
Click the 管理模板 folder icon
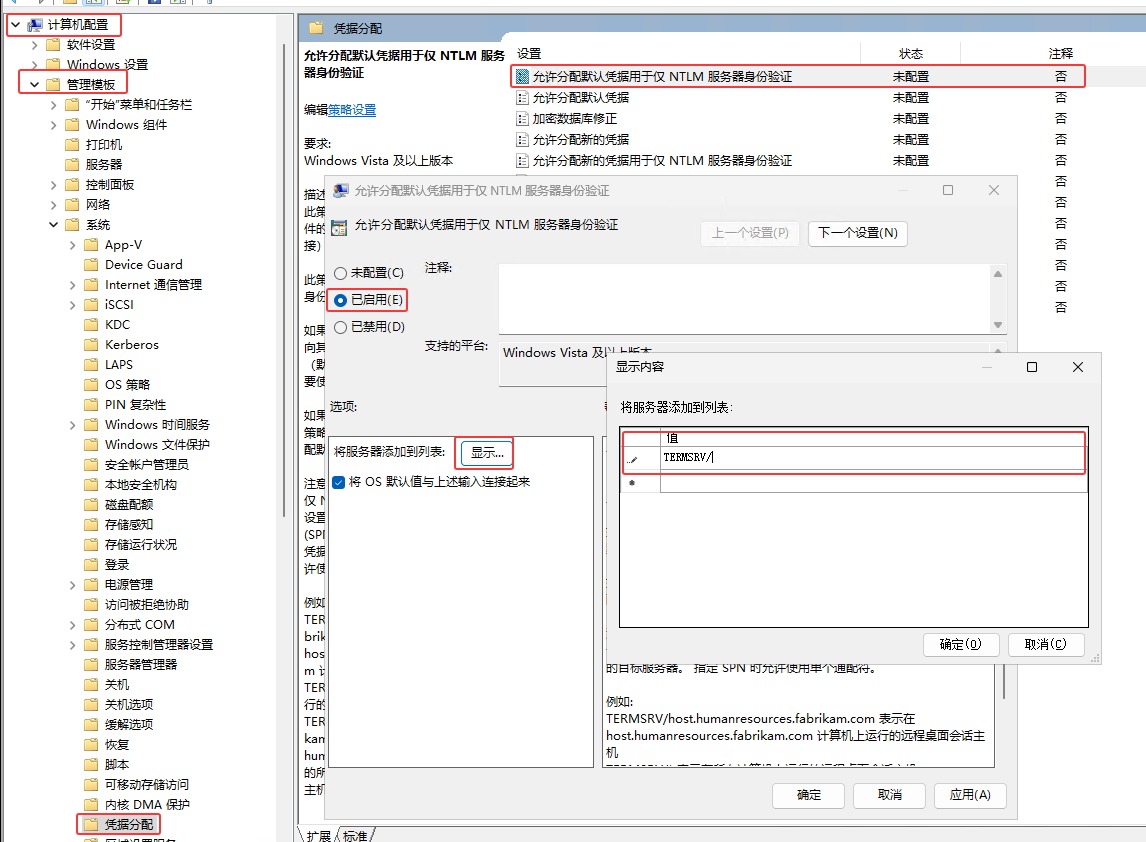[54, 85]
